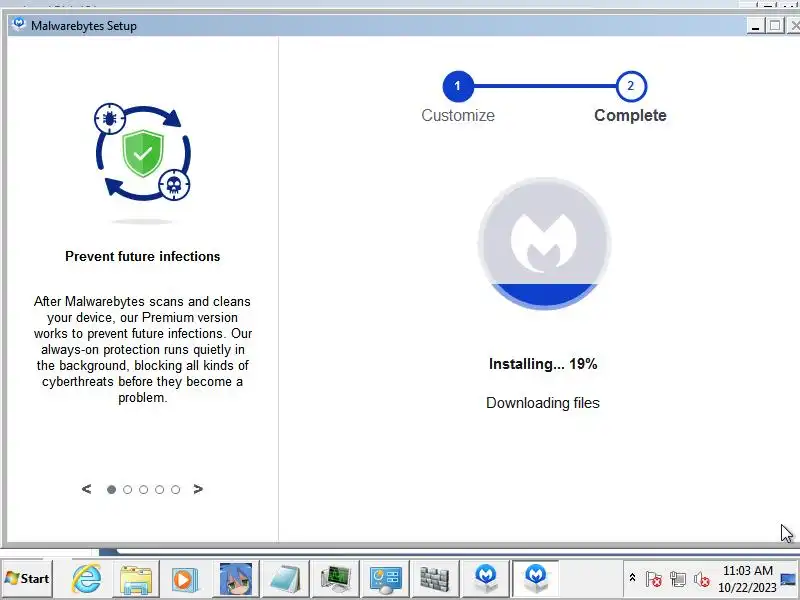Viewport: 800px width, 600px height.
Task: Select the second carousel dot
Action: pos(128,489)
